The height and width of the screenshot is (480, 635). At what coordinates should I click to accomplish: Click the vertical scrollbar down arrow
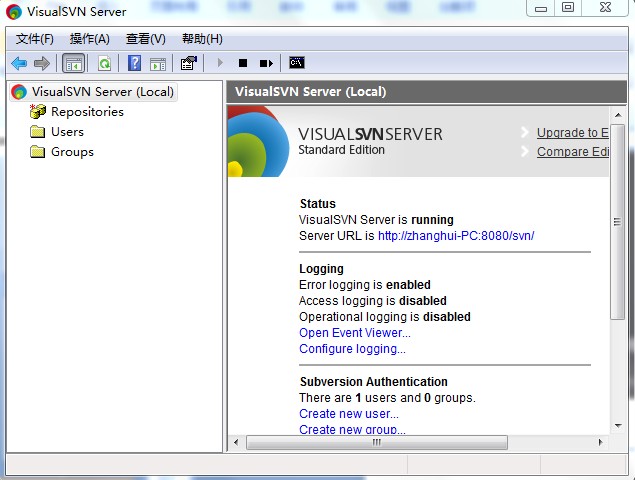pyautogui.click(x=618, y=426)
